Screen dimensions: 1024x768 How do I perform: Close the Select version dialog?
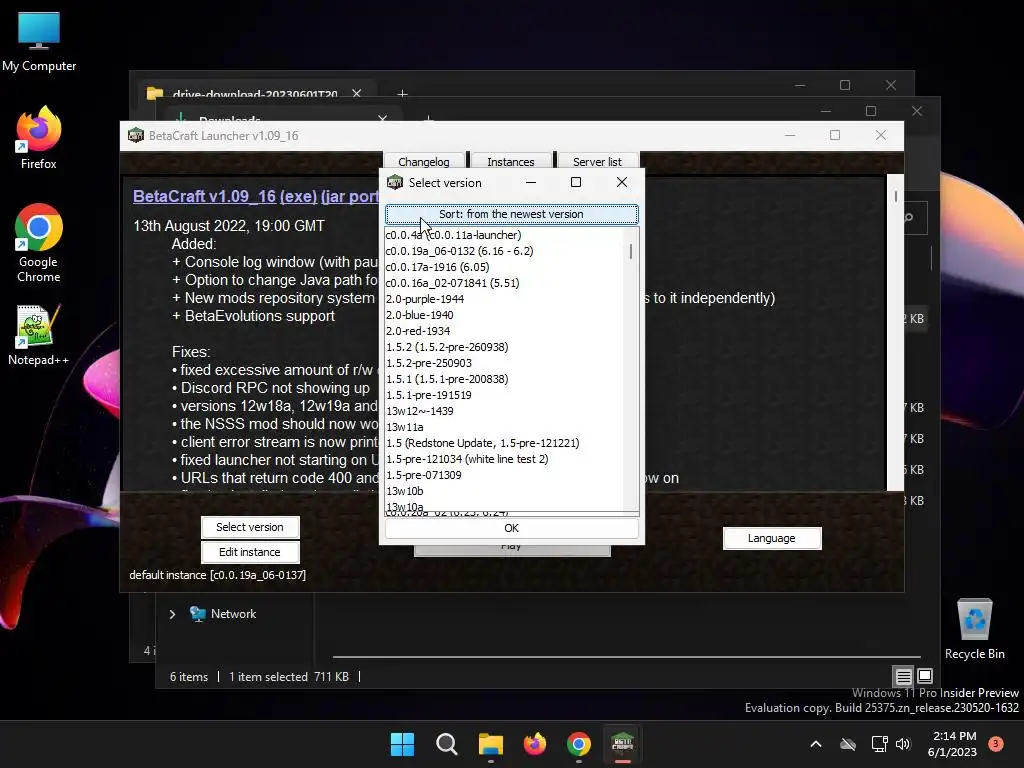click(x=622, y=182)
